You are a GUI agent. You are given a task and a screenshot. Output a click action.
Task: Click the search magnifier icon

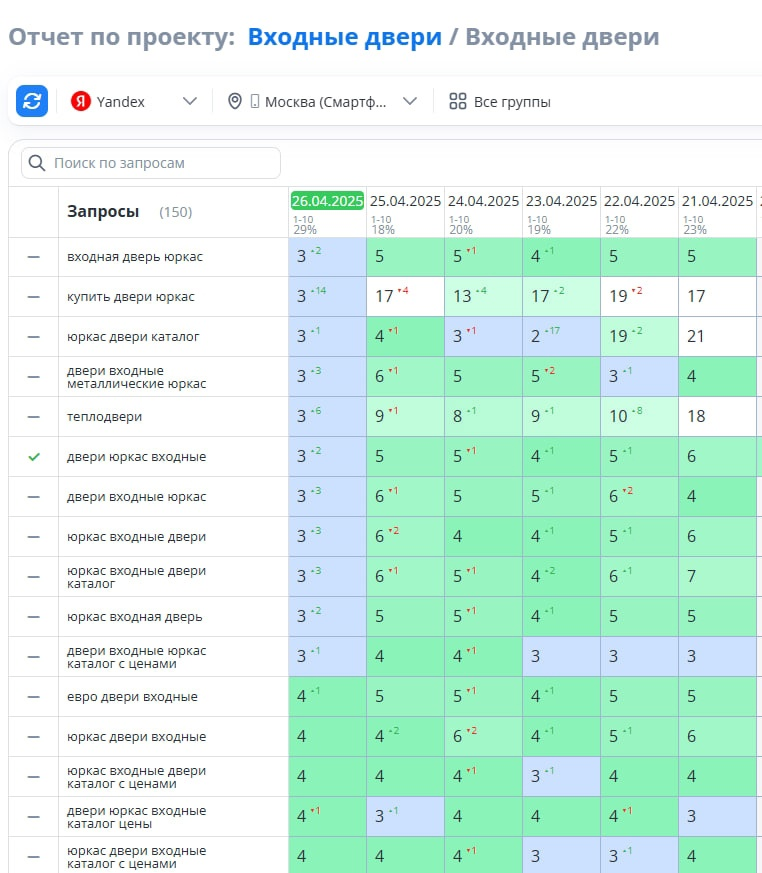click(37, 163)
